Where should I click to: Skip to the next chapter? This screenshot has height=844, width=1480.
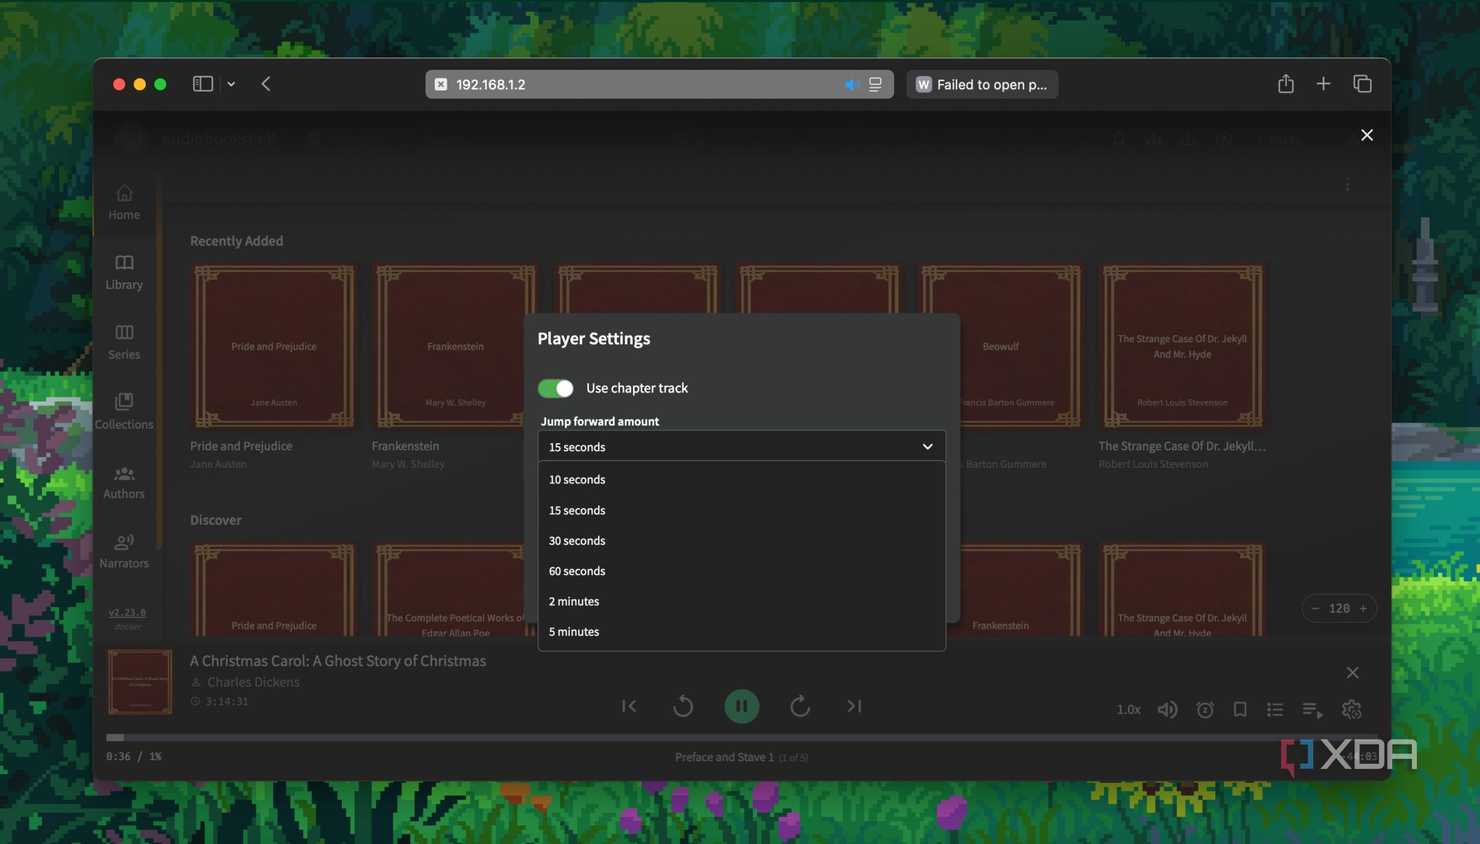click(854, 706)
